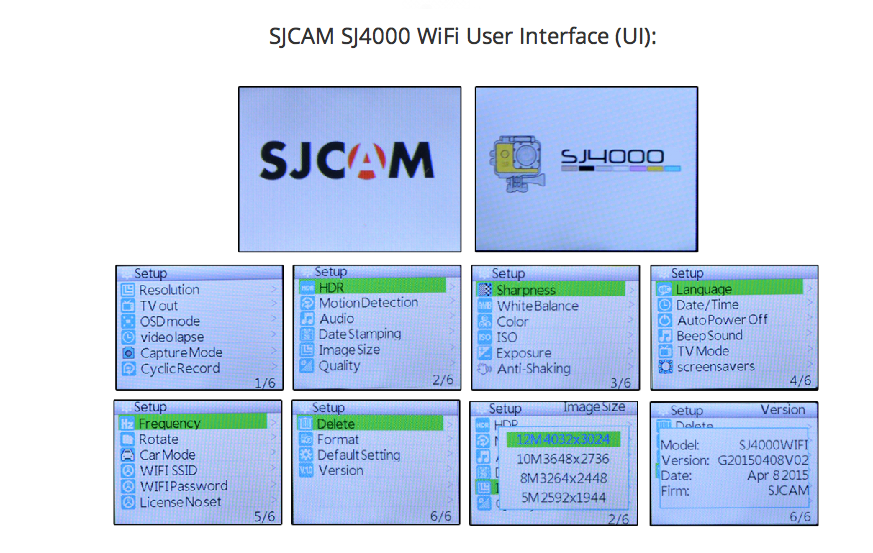This screenshot has width=873, height=553.
Task: Click the '3/6' page indicator
Action: (621, 383)
